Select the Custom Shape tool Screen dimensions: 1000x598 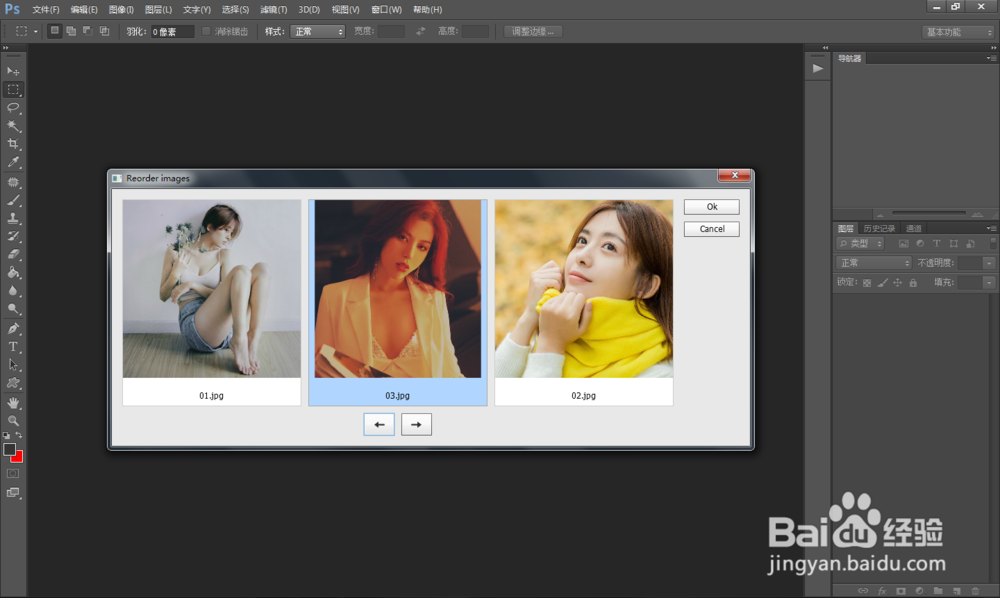coord(13,383)
